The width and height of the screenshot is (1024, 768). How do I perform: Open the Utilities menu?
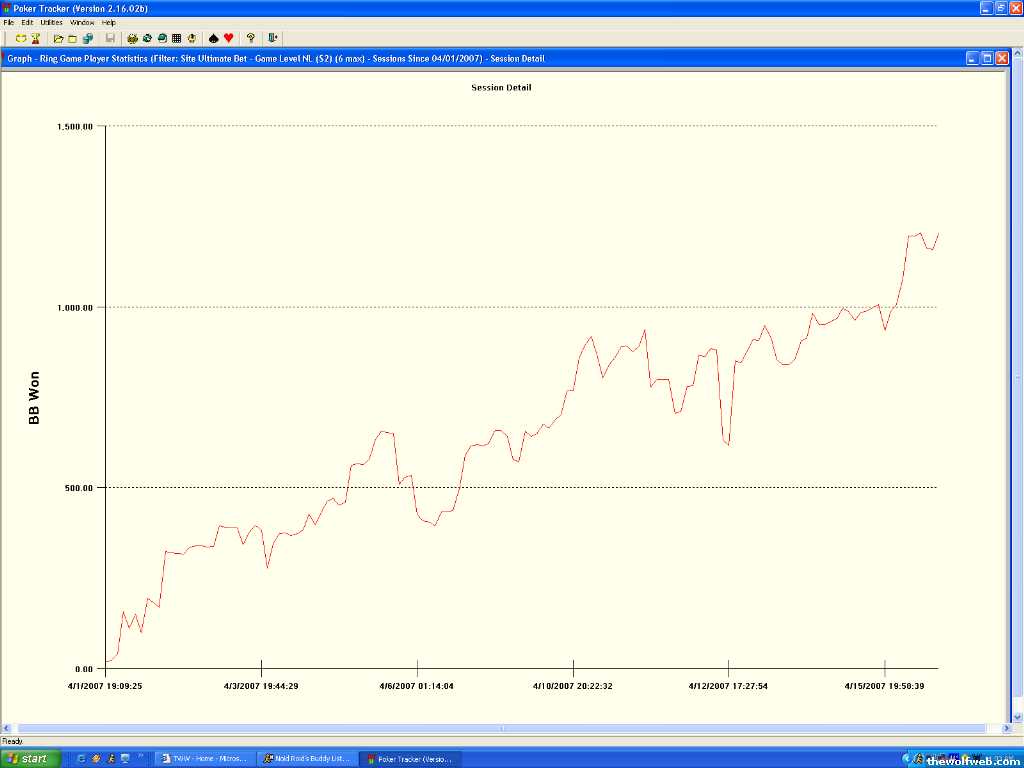point(51,22)
